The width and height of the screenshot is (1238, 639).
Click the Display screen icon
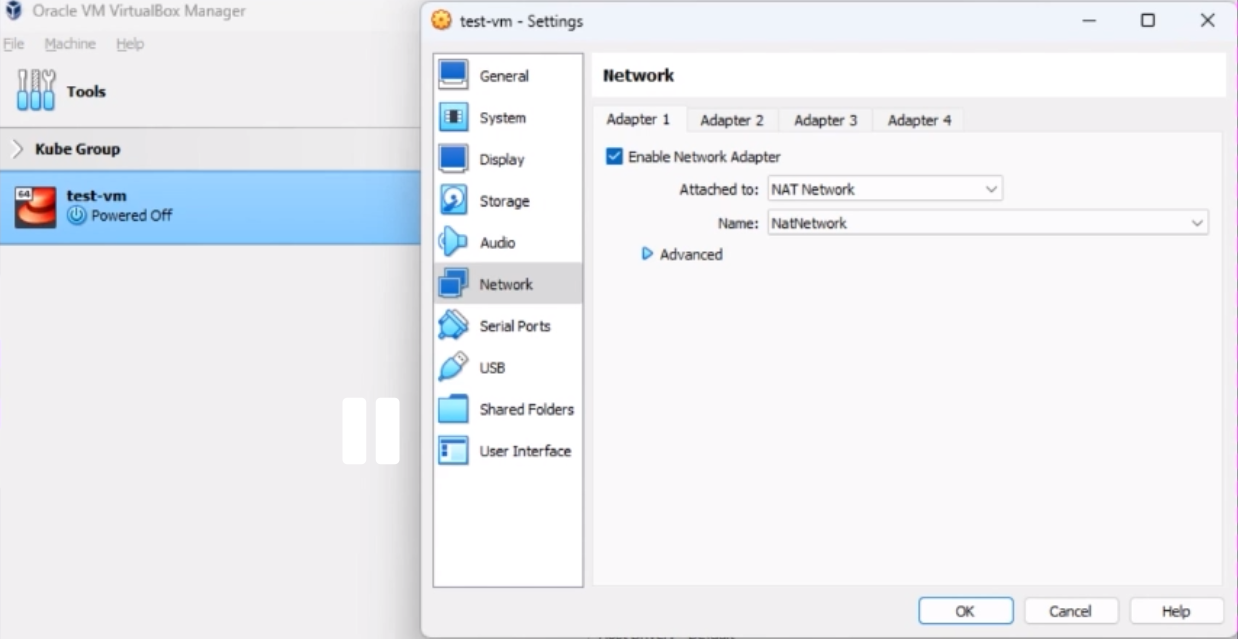tap(453, 159)
